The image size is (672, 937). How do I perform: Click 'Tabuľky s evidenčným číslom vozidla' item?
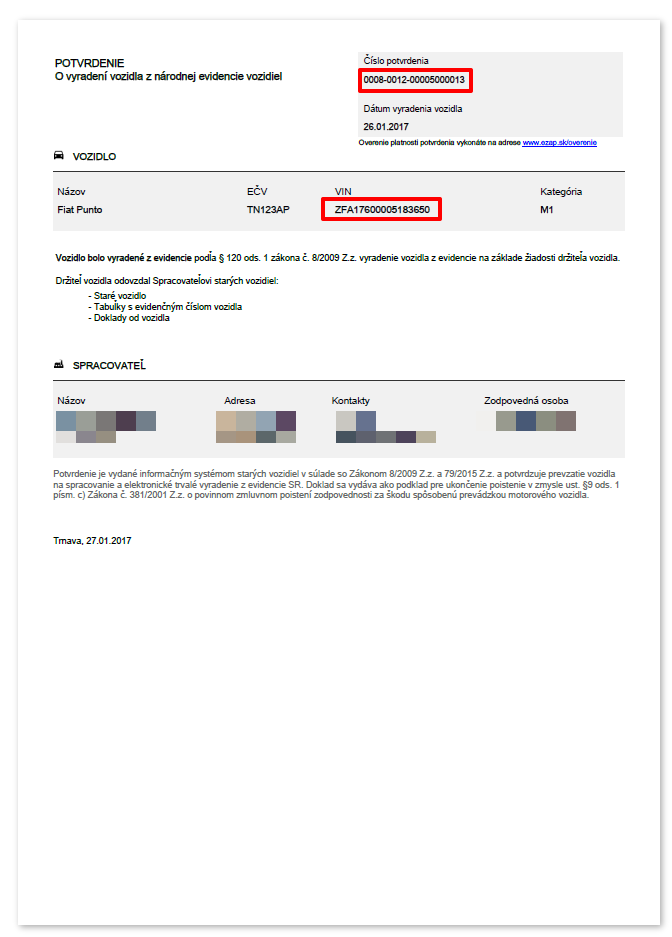point(168,307)
